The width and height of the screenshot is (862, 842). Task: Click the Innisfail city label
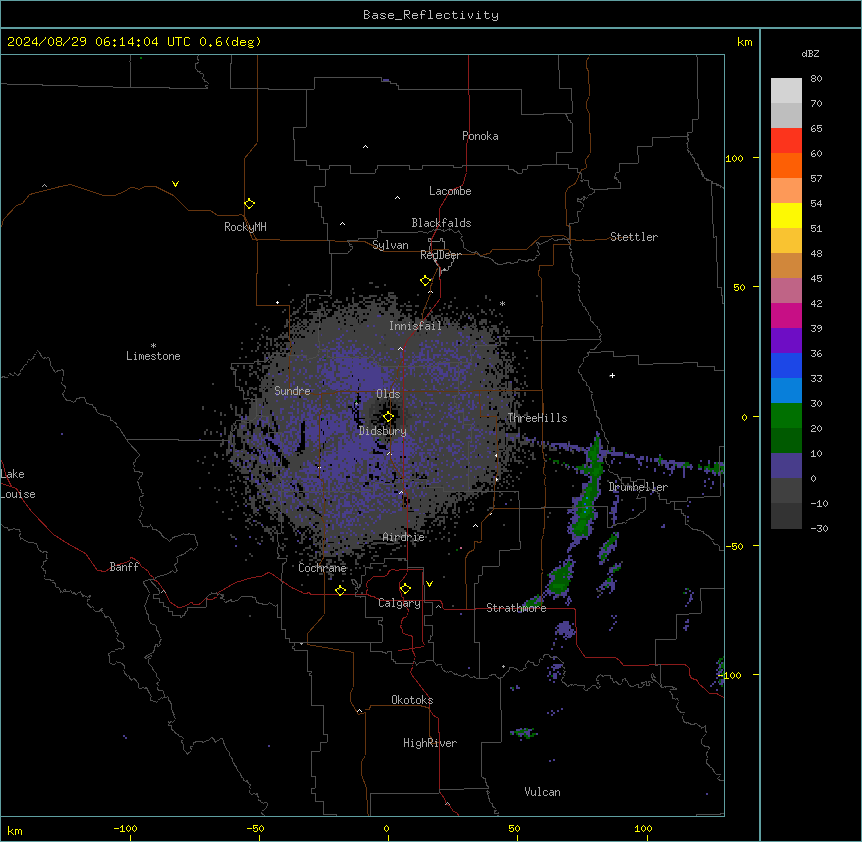tap(415, 326)
